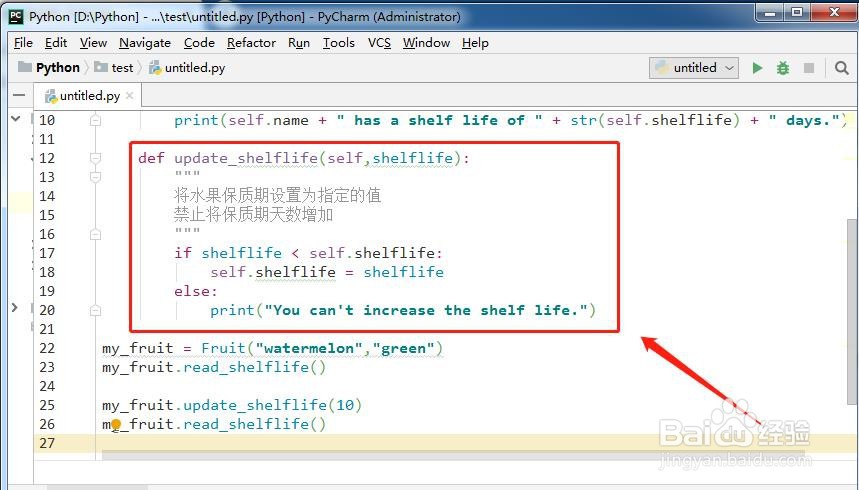
Task: Click 'else:' keyword on line 19
Action: point(196,292)
